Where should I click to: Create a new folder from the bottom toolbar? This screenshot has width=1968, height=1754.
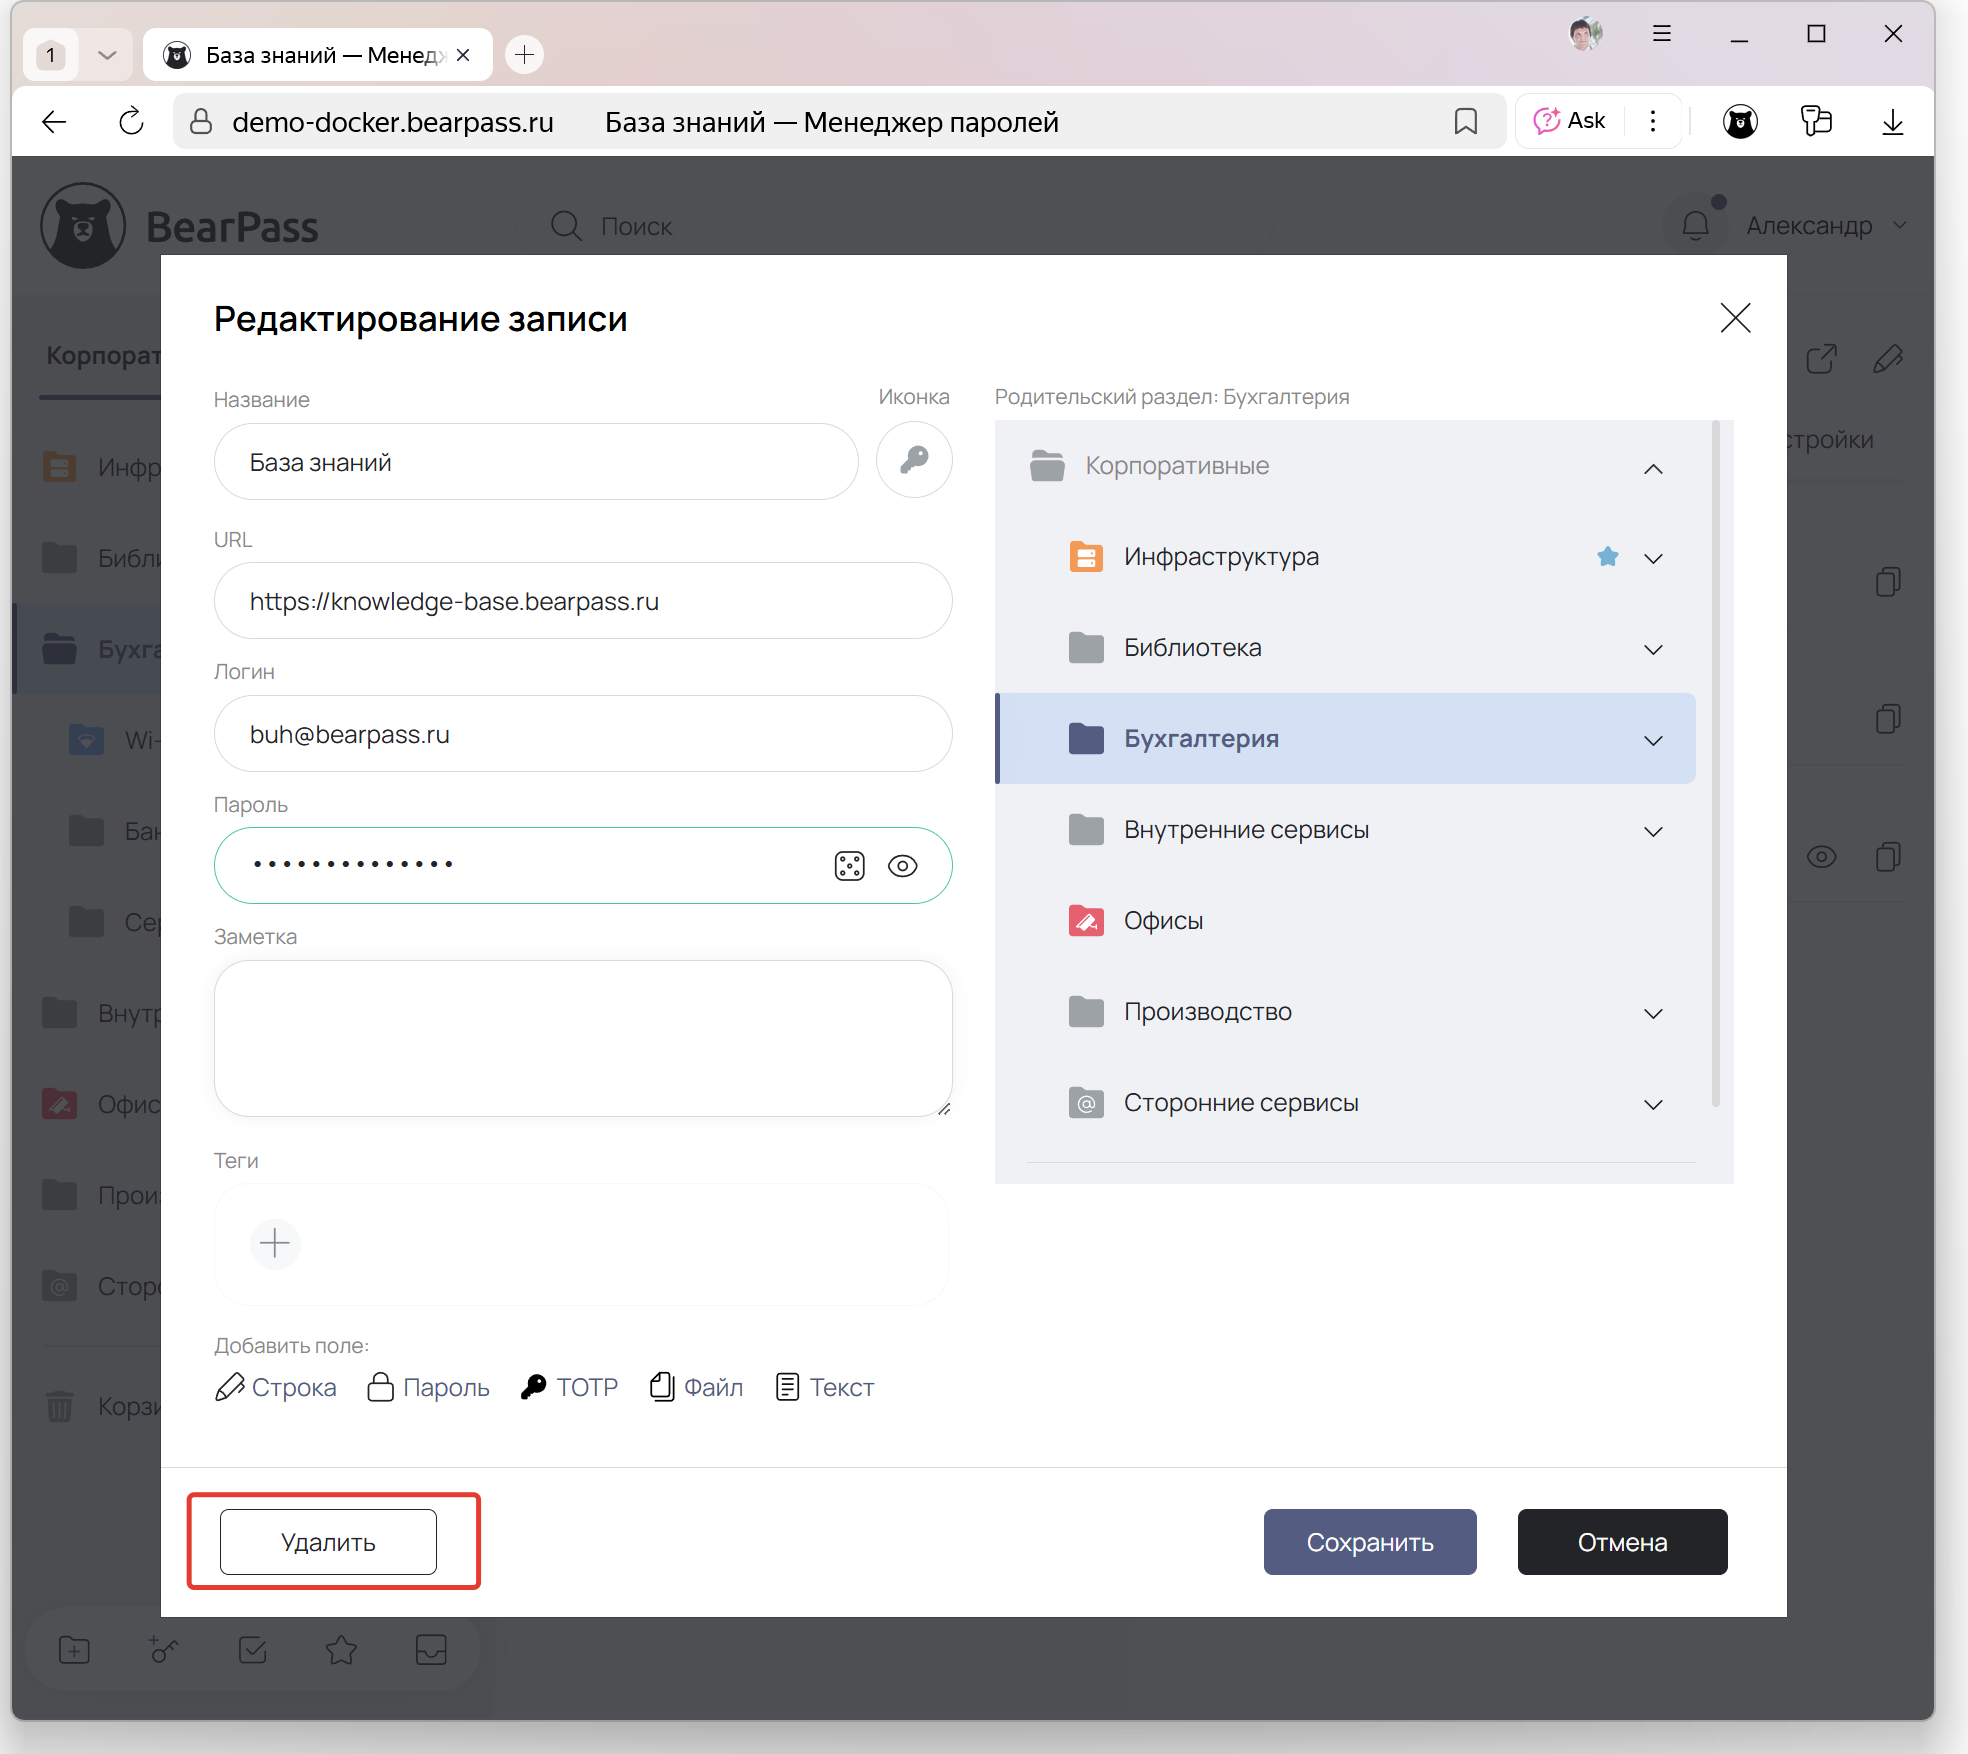click(x=74, y=1650)
